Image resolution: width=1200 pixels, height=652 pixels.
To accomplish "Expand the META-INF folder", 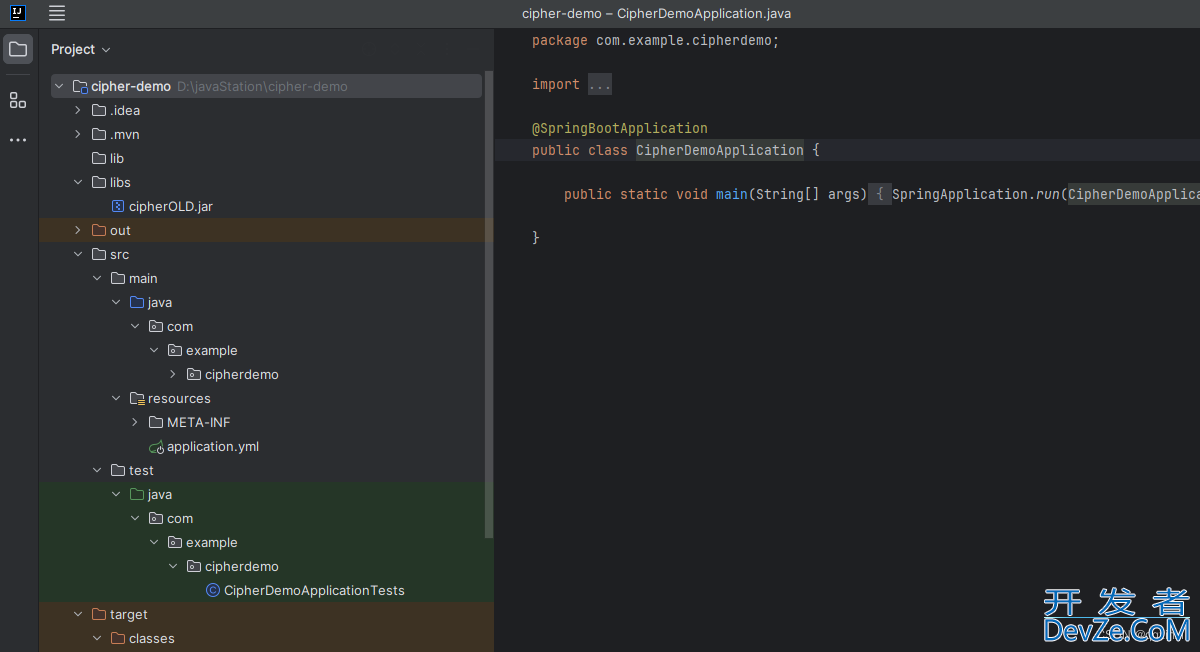I will 135,422.
